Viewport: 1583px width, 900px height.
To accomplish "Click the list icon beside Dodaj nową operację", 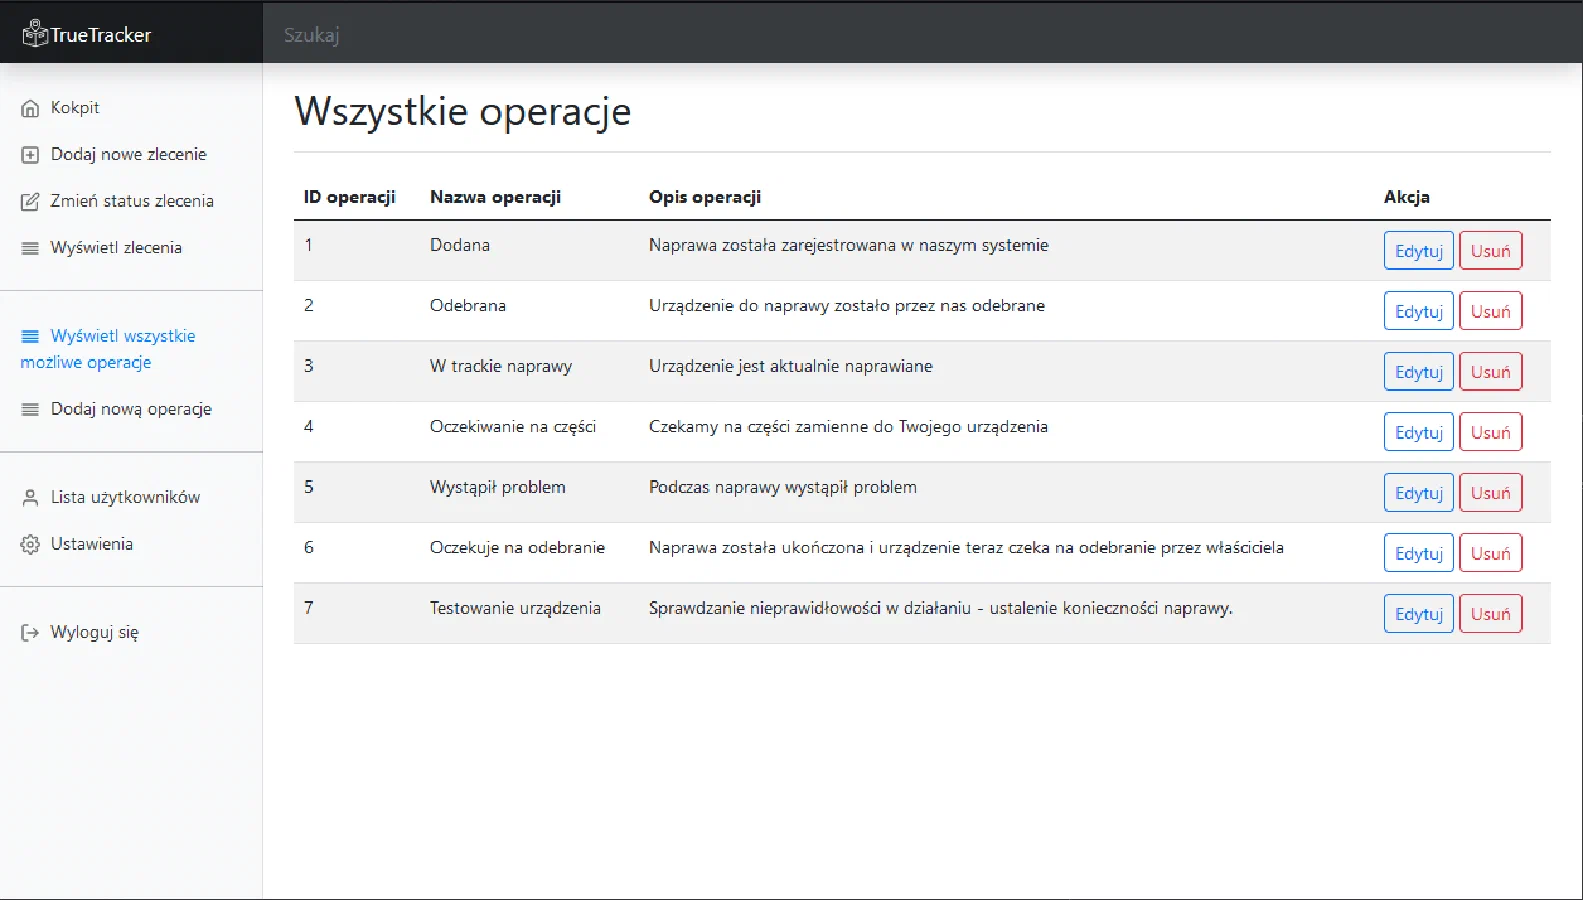I will [x=30, y=410].
